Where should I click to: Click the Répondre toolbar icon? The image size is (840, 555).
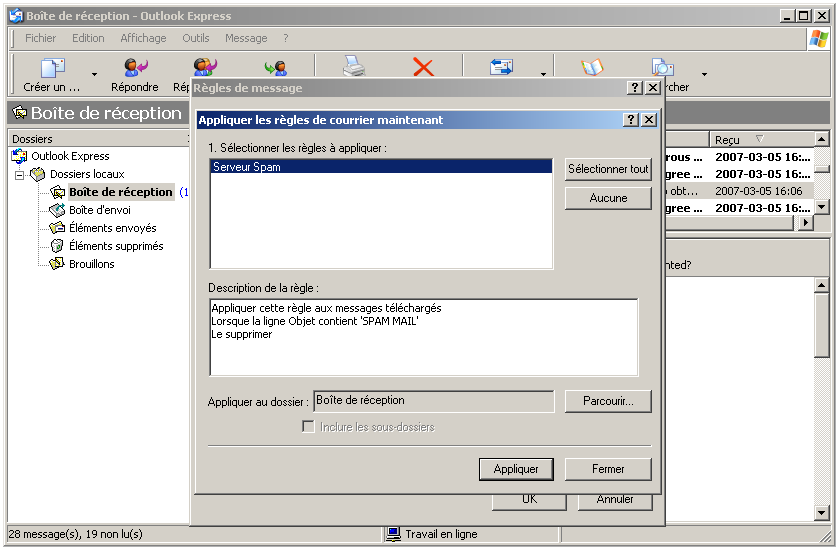pos(136,68)
